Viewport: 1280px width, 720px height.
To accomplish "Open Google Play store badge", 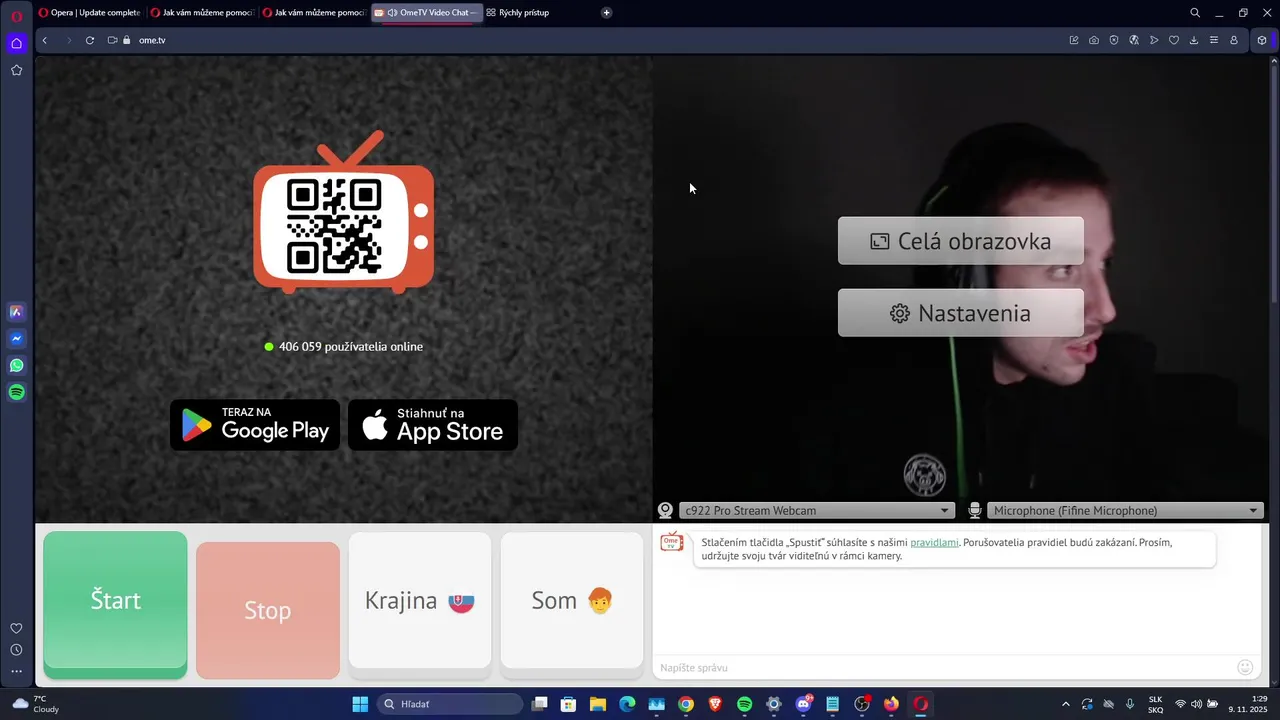I will [255, 425].
